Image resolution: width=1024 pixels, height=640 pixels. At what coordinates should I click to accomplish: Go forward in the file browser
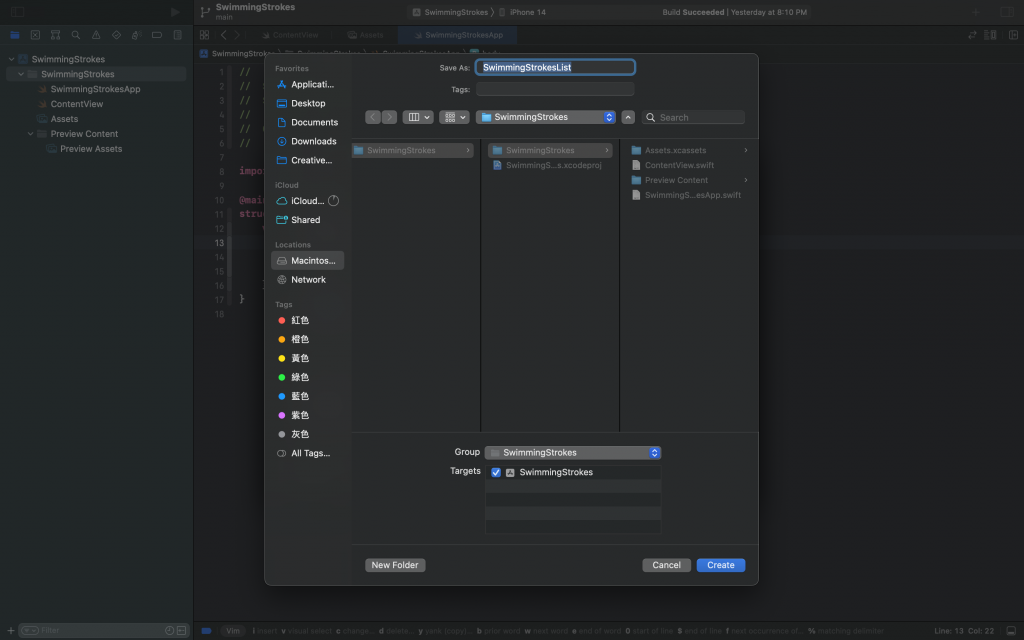click(389, 117)
